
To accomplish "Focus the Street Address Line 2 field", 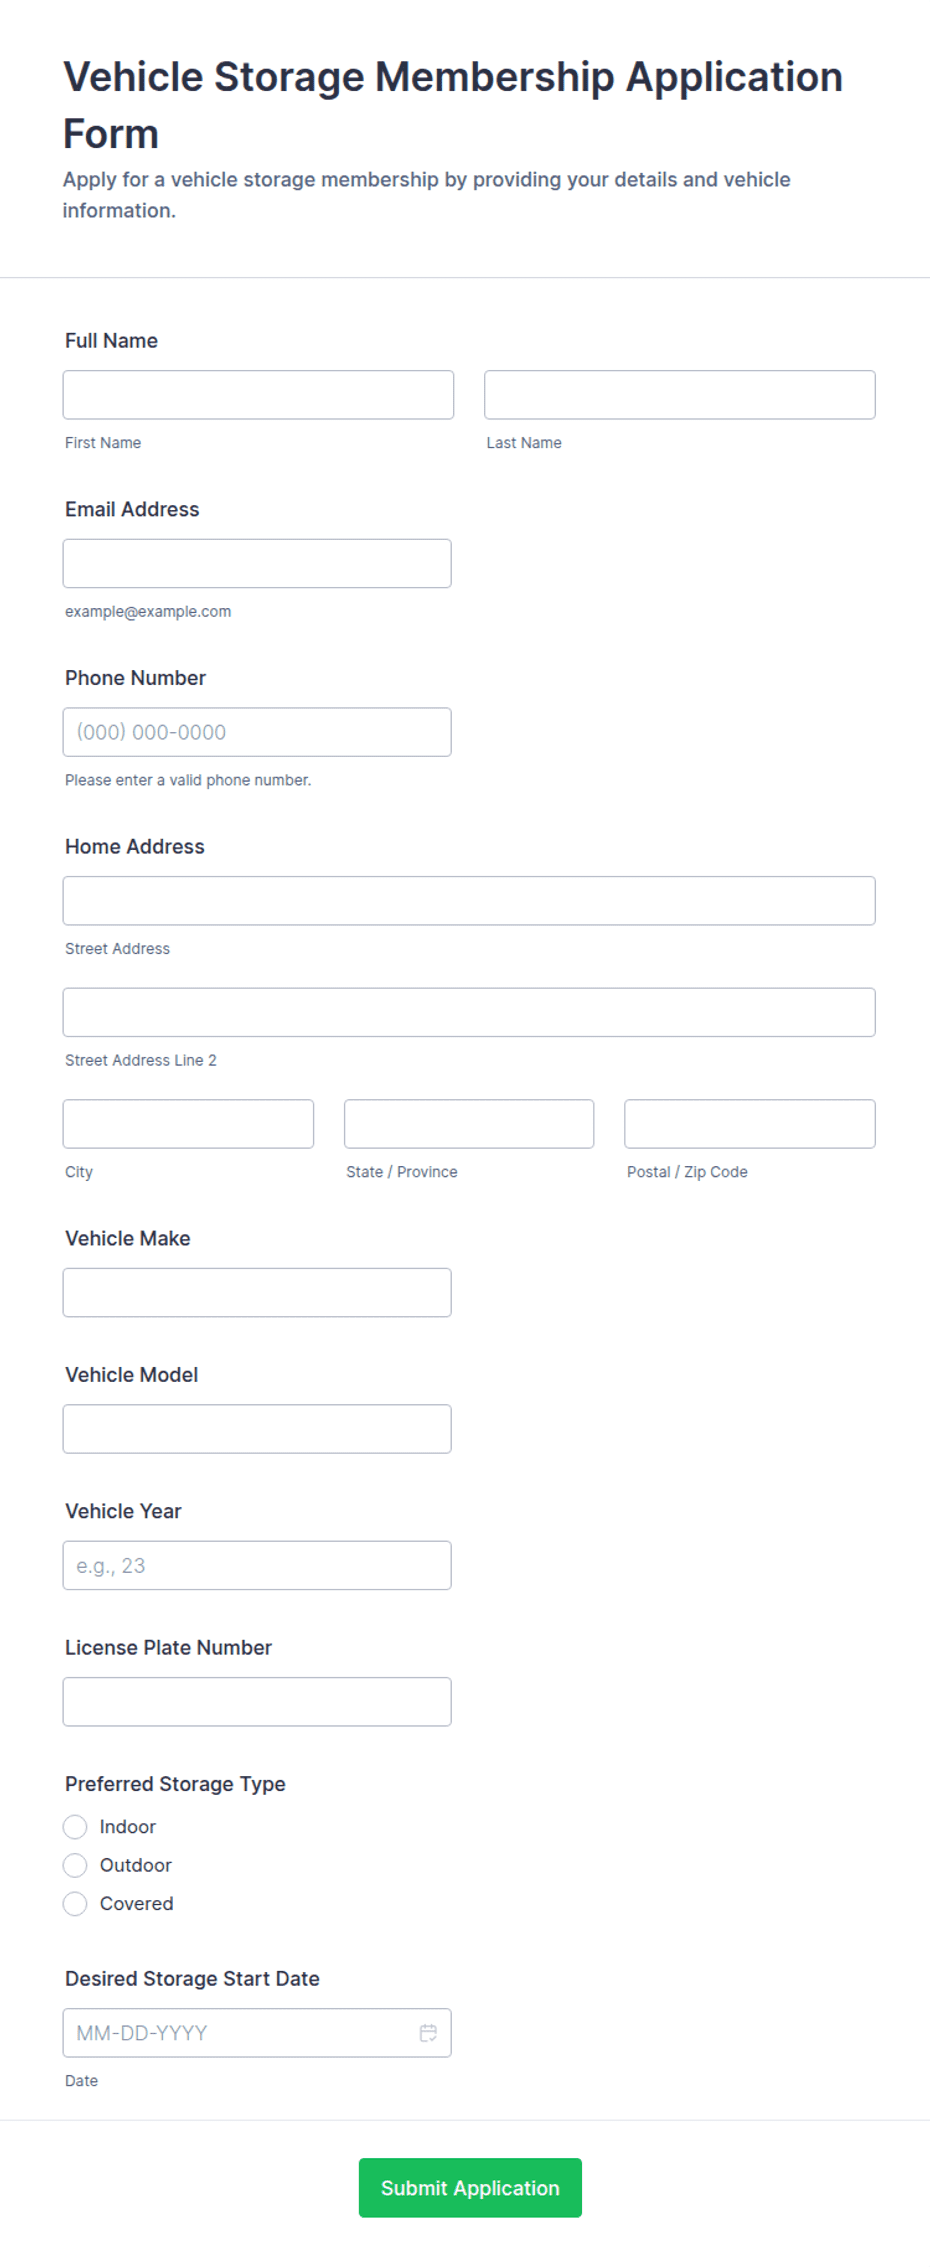I will (469, 1012).
